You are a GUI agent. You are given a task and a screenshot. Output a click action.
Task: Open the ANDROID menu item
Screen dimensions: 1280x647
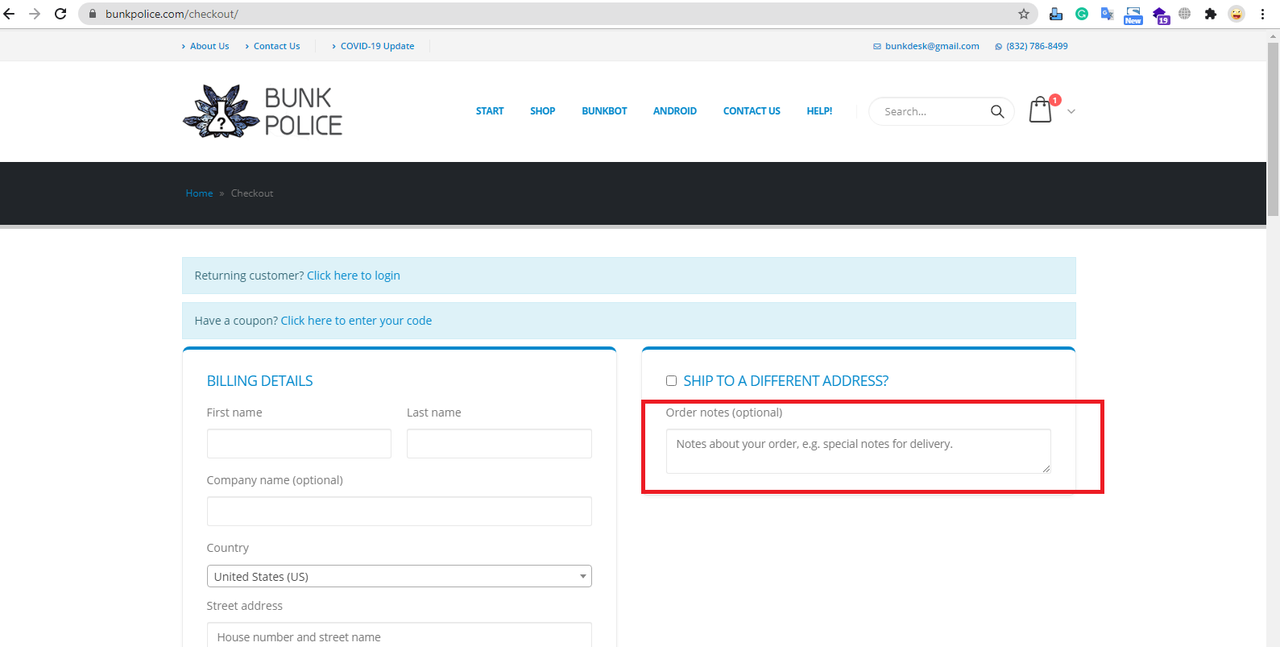(675, 111)
